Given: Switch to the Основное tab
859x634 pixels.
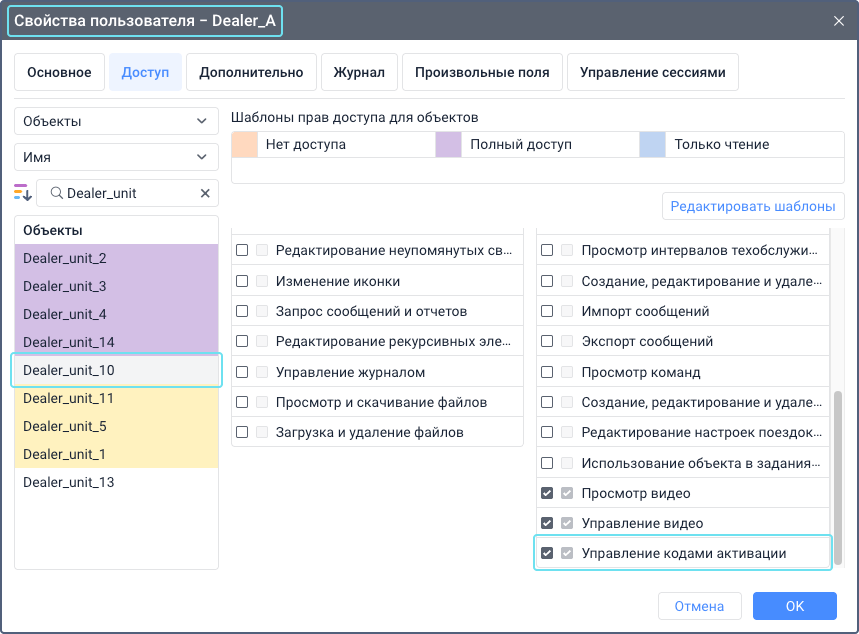Looking at the screenshot, I should pyautogui.click(x=58, y=71).
